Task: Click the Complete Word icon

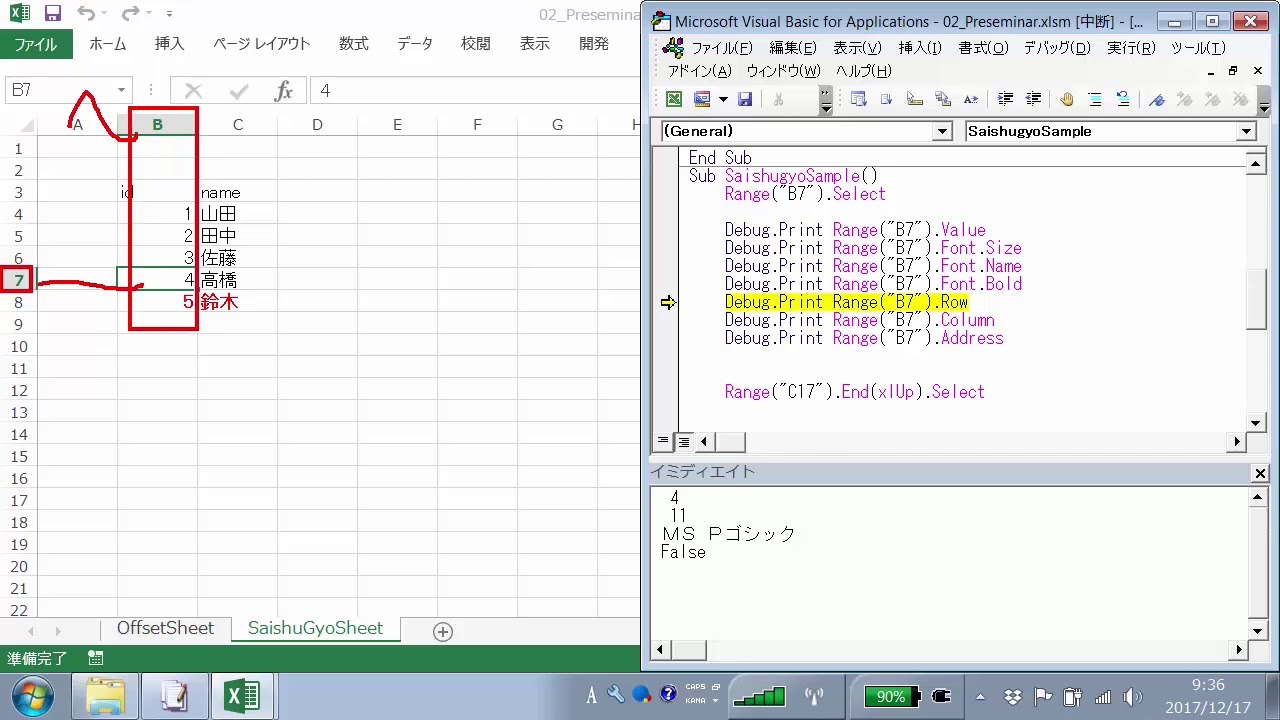Action: tap(971, 99)
